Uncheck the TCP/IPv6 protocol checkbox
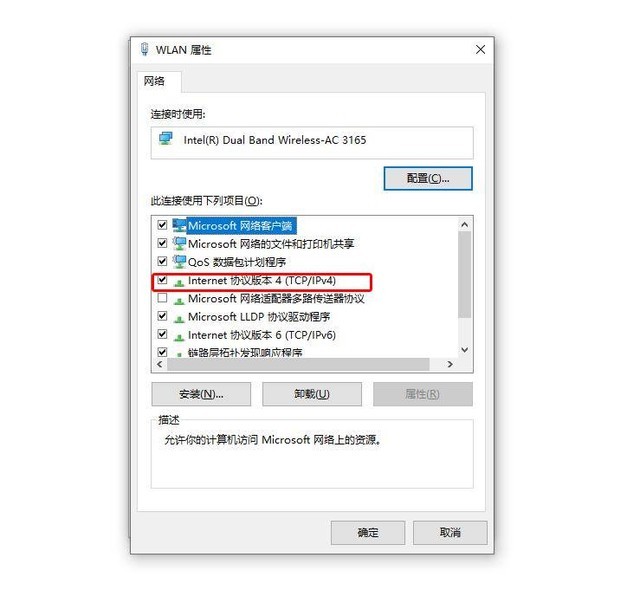This screenshot has width=640, height=590. (x=162, y=334)
